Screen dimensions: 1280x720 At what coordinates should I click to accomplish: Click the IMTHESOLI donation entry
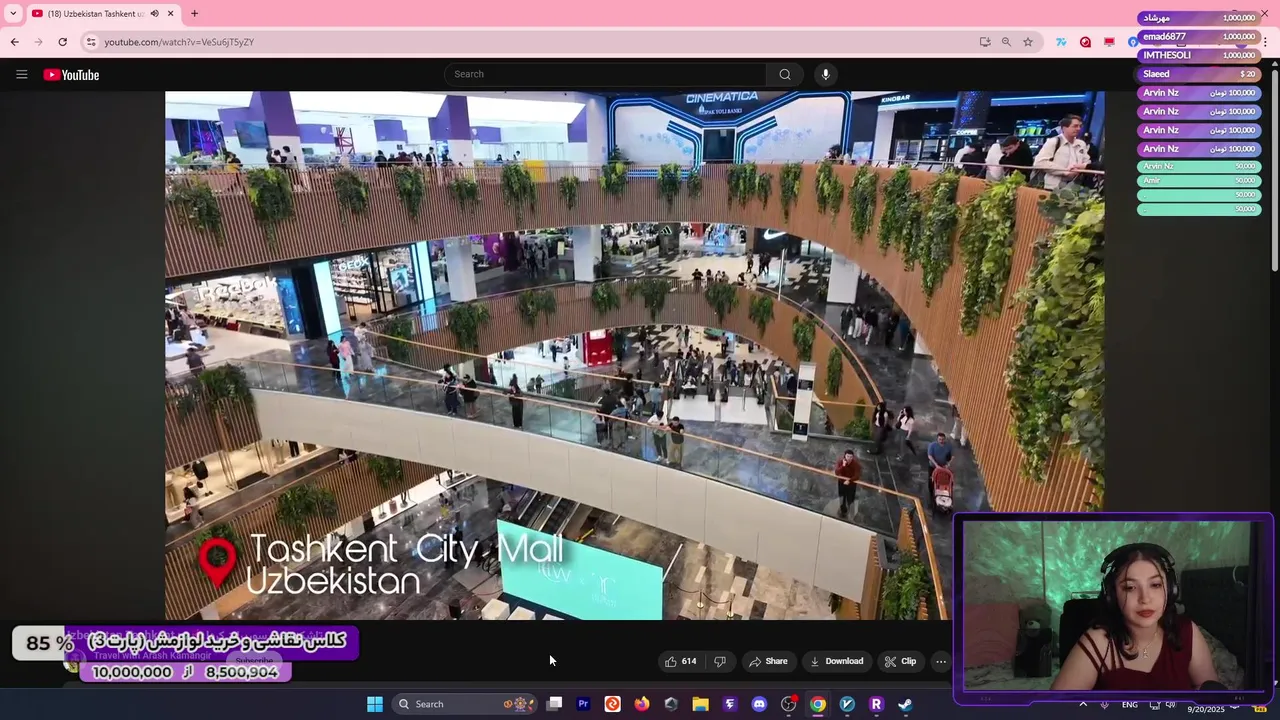pyautogui.click(x=1198, y=55)
